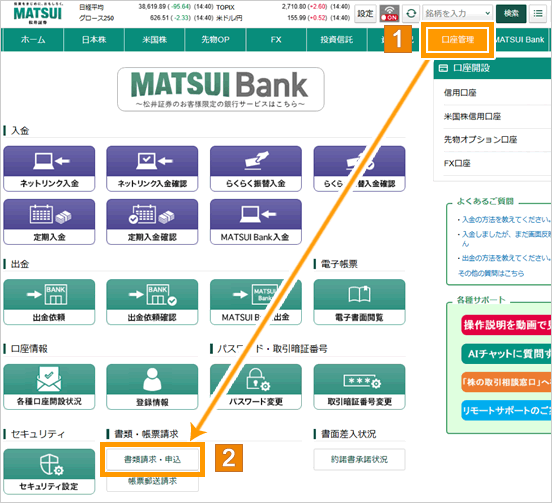
Task: Open 口座管理 tab
Action: (458, 40)
